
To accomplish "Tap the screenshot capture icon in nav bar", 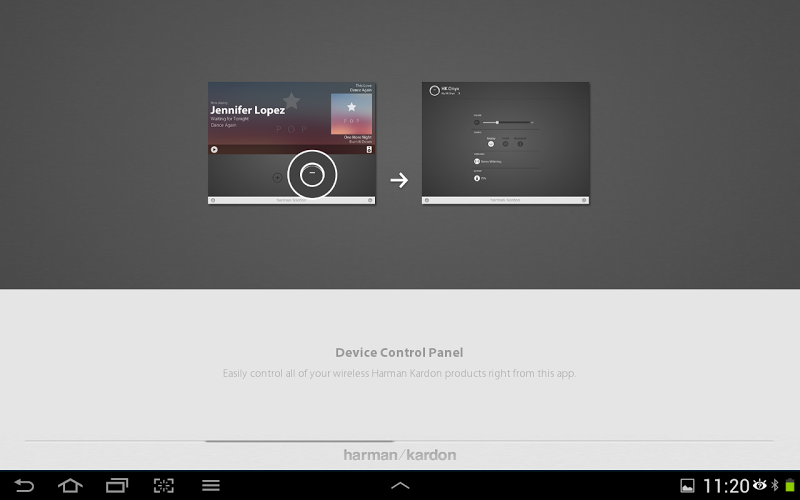I will click(164, 485).
